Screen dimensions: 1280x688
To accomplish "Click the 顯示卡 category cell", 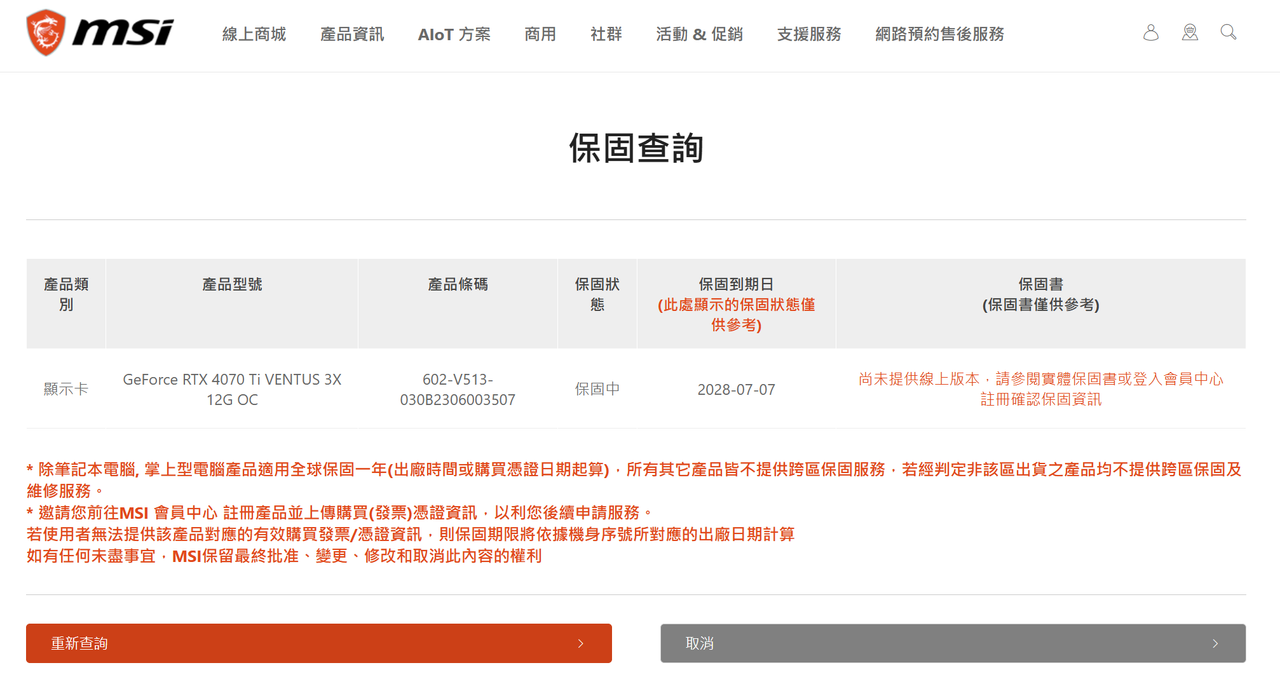I will click(x=66, y=389).
